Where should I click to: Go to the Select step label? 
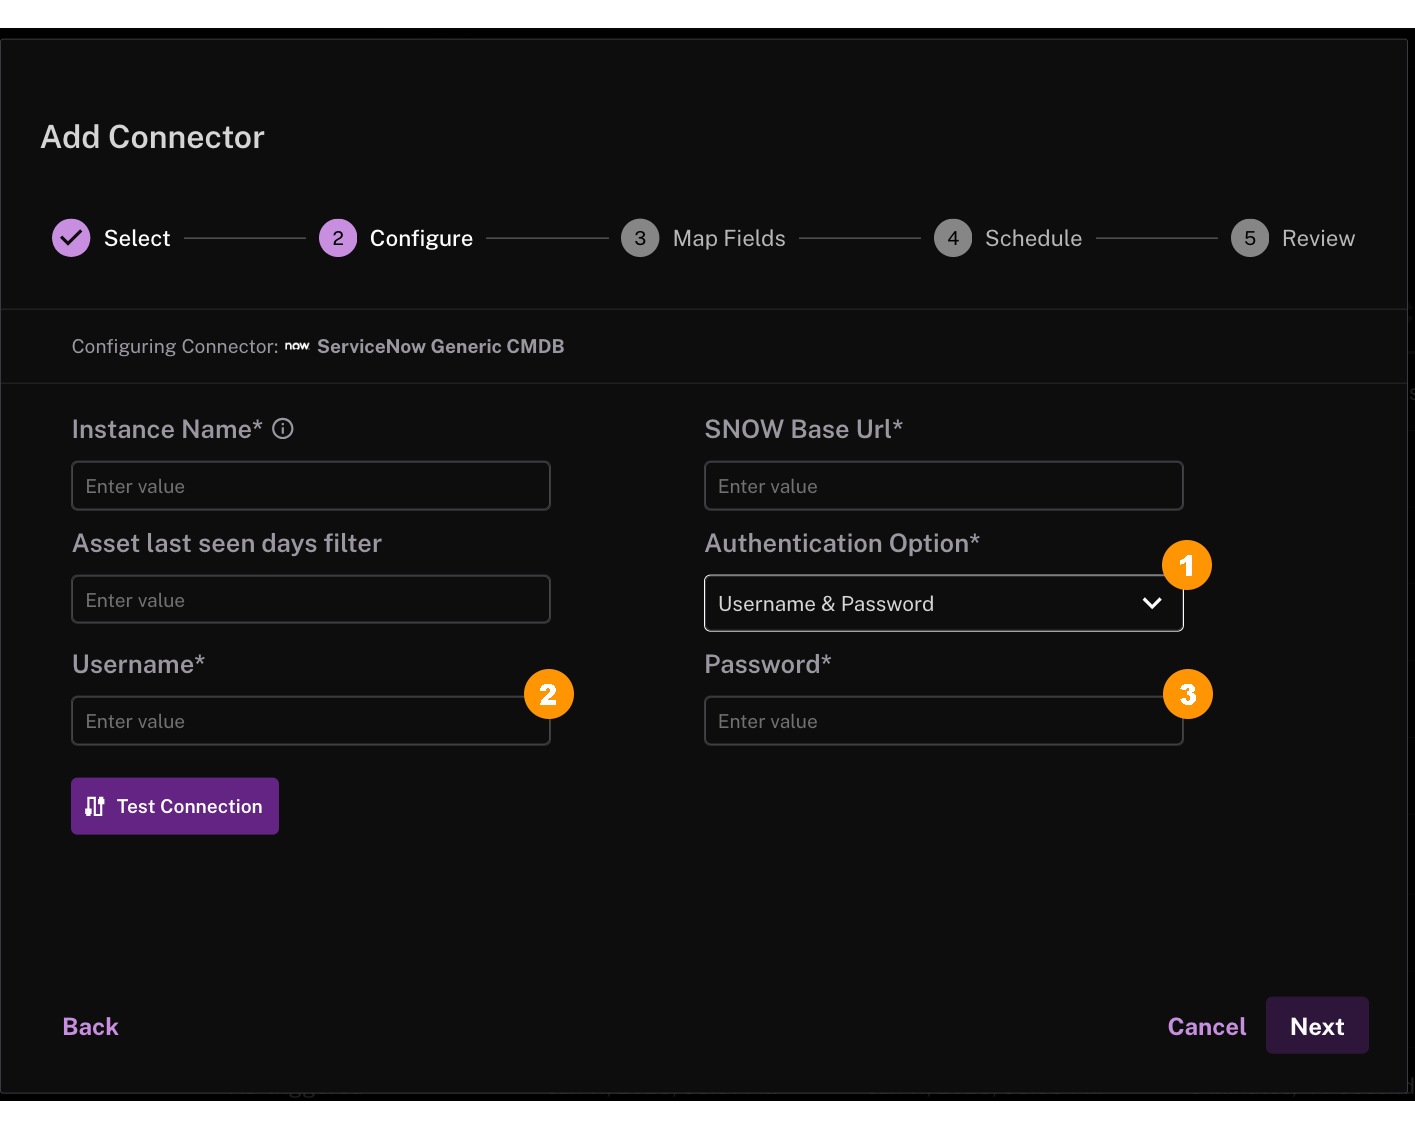click(137, 238)
